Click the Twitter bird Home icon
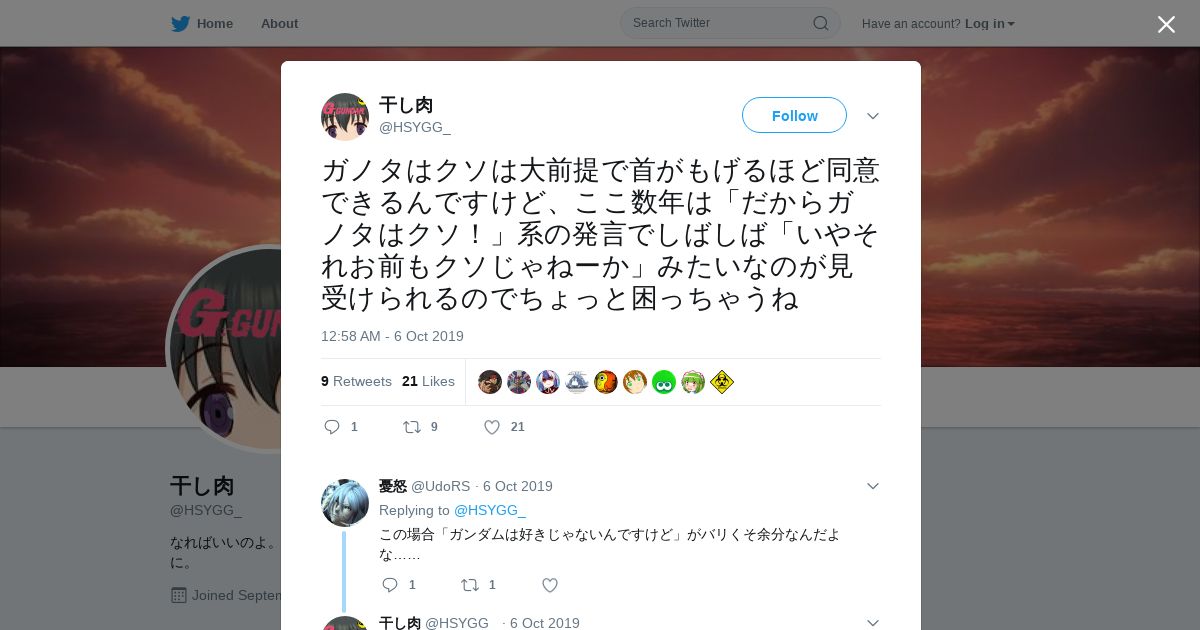This screenshot has height=630, width=1200. pyautogui.click(x=180, y=23)
